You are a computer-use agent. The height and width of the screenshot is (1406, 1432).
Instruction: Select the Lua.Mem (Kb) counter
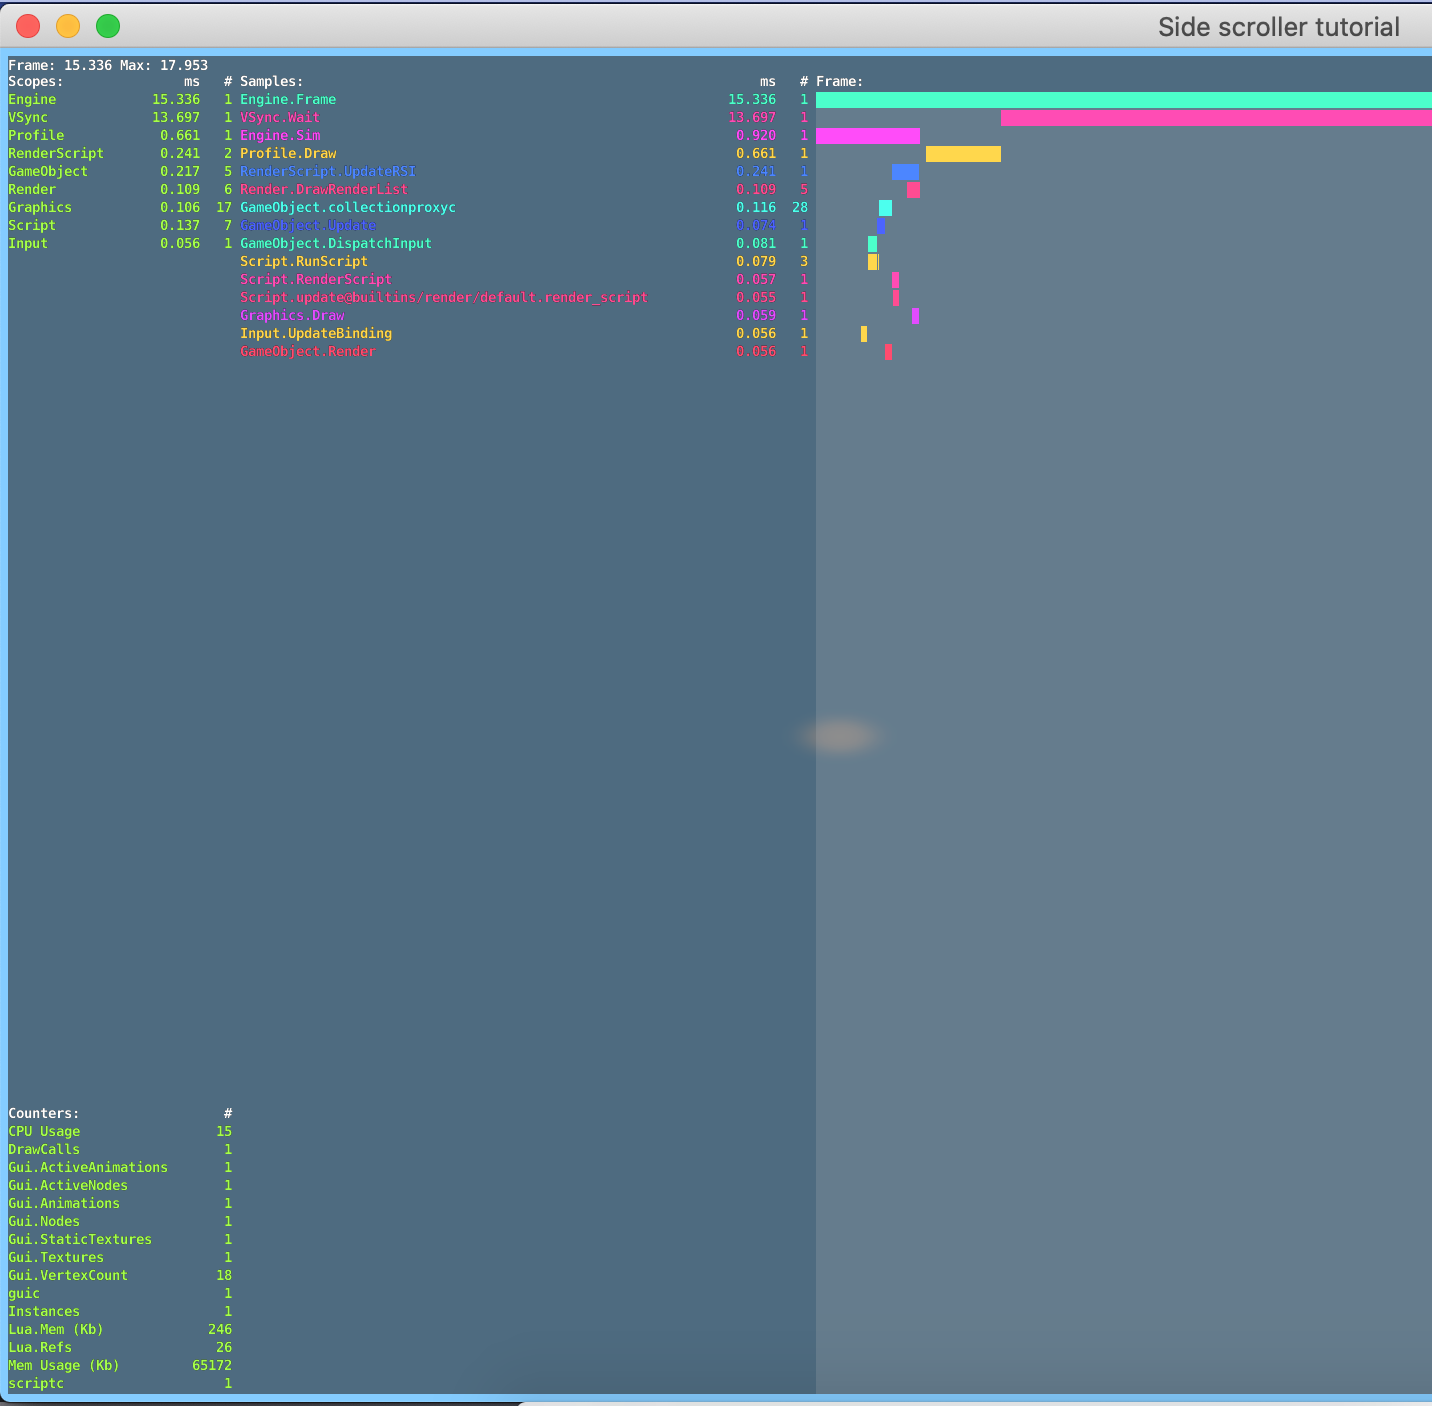55,1329
